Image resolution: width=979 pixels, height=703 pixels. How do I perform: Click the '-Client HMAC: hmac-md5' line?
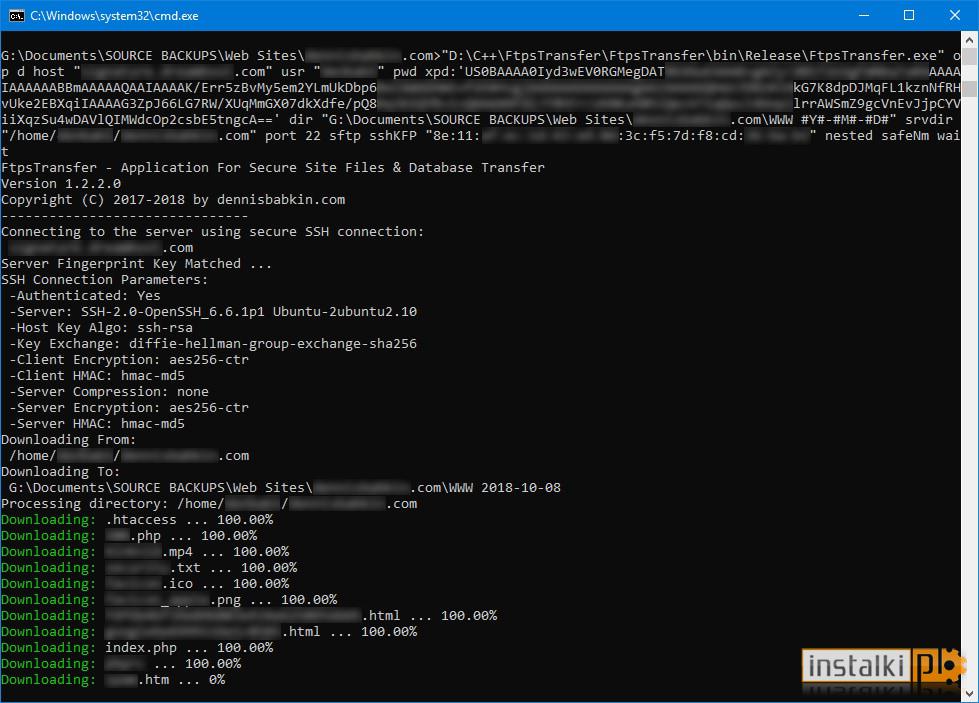pos(97,376)
